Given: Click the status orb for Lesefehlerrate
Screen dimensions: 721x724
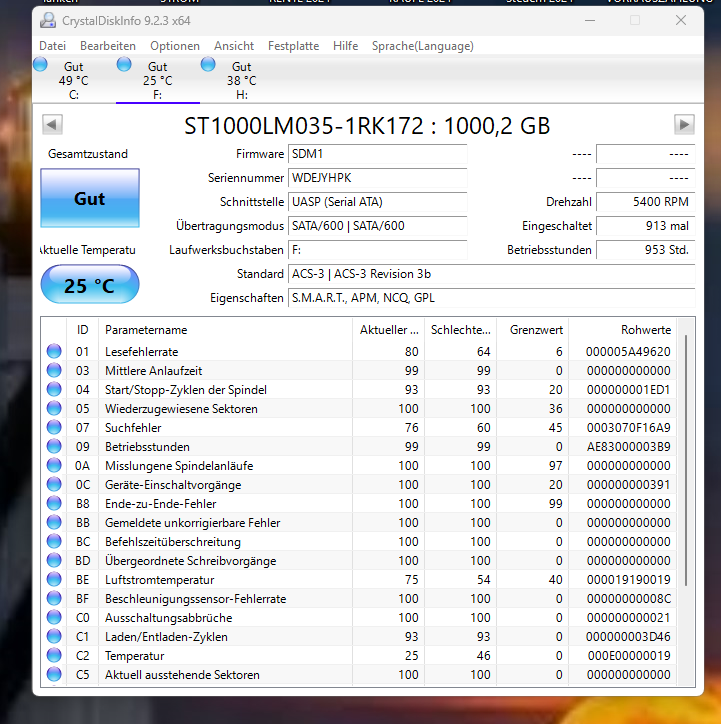Looking at the screenshot, I should pyautogui.click(x=54, y=351).
